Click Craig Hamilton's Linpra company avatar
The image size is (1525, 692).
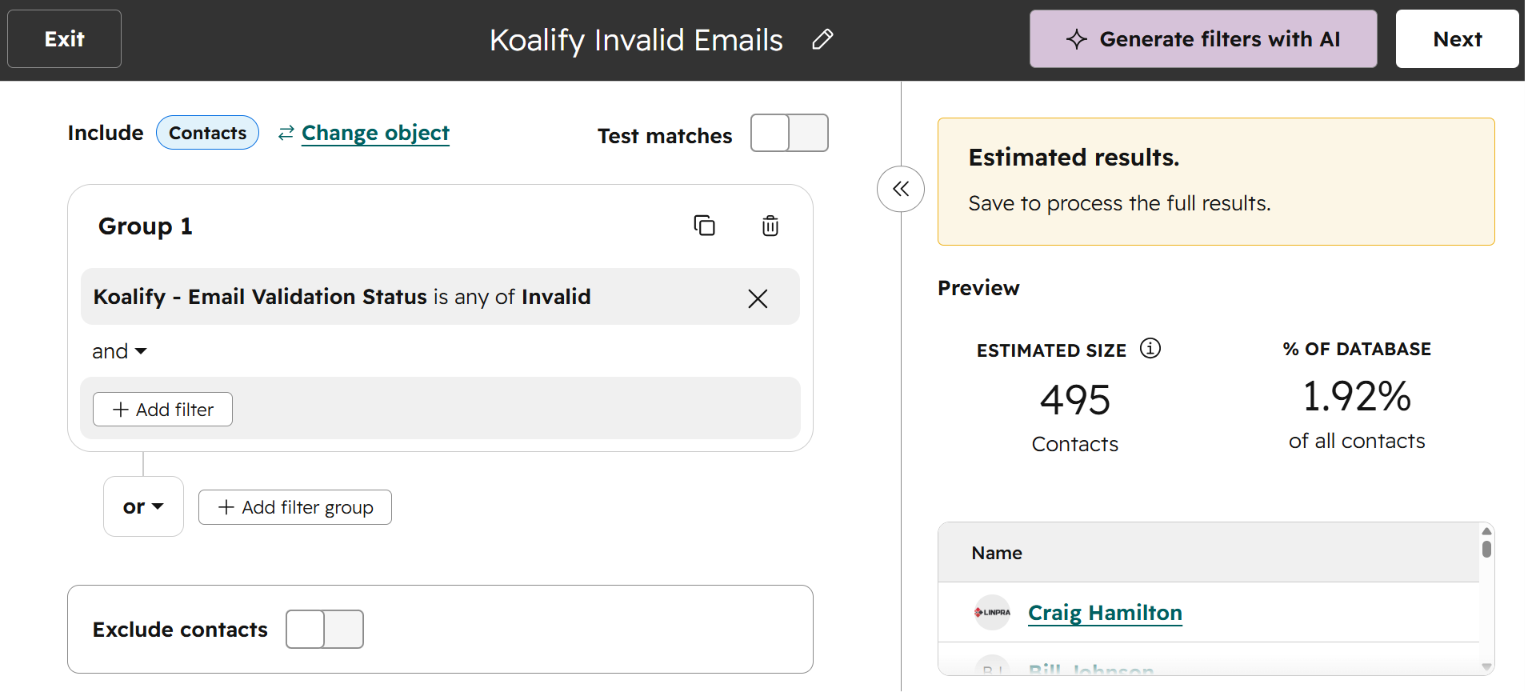pyautogui.click(x=992, y=613)
